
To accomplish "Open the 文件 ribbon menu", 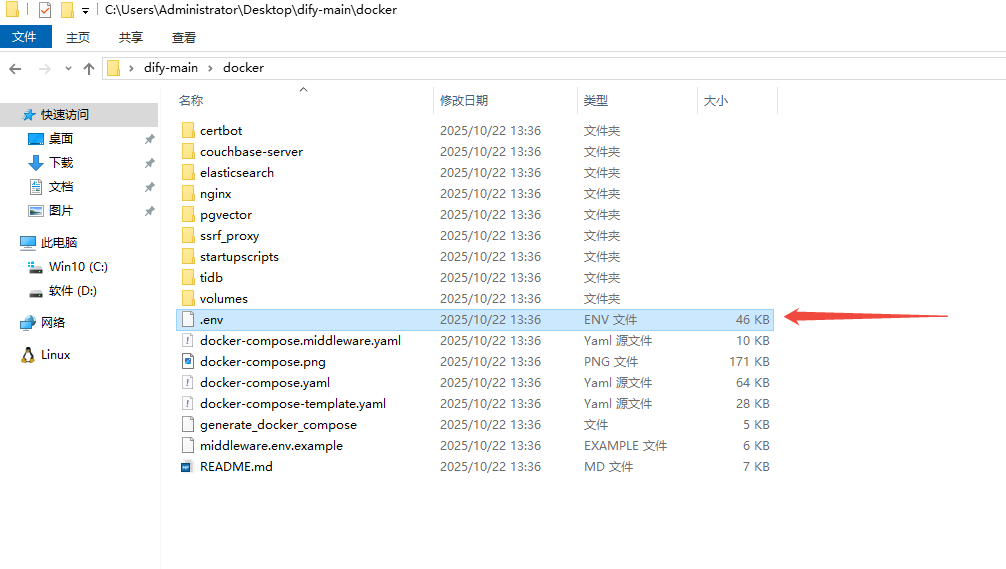I will 24,37.
